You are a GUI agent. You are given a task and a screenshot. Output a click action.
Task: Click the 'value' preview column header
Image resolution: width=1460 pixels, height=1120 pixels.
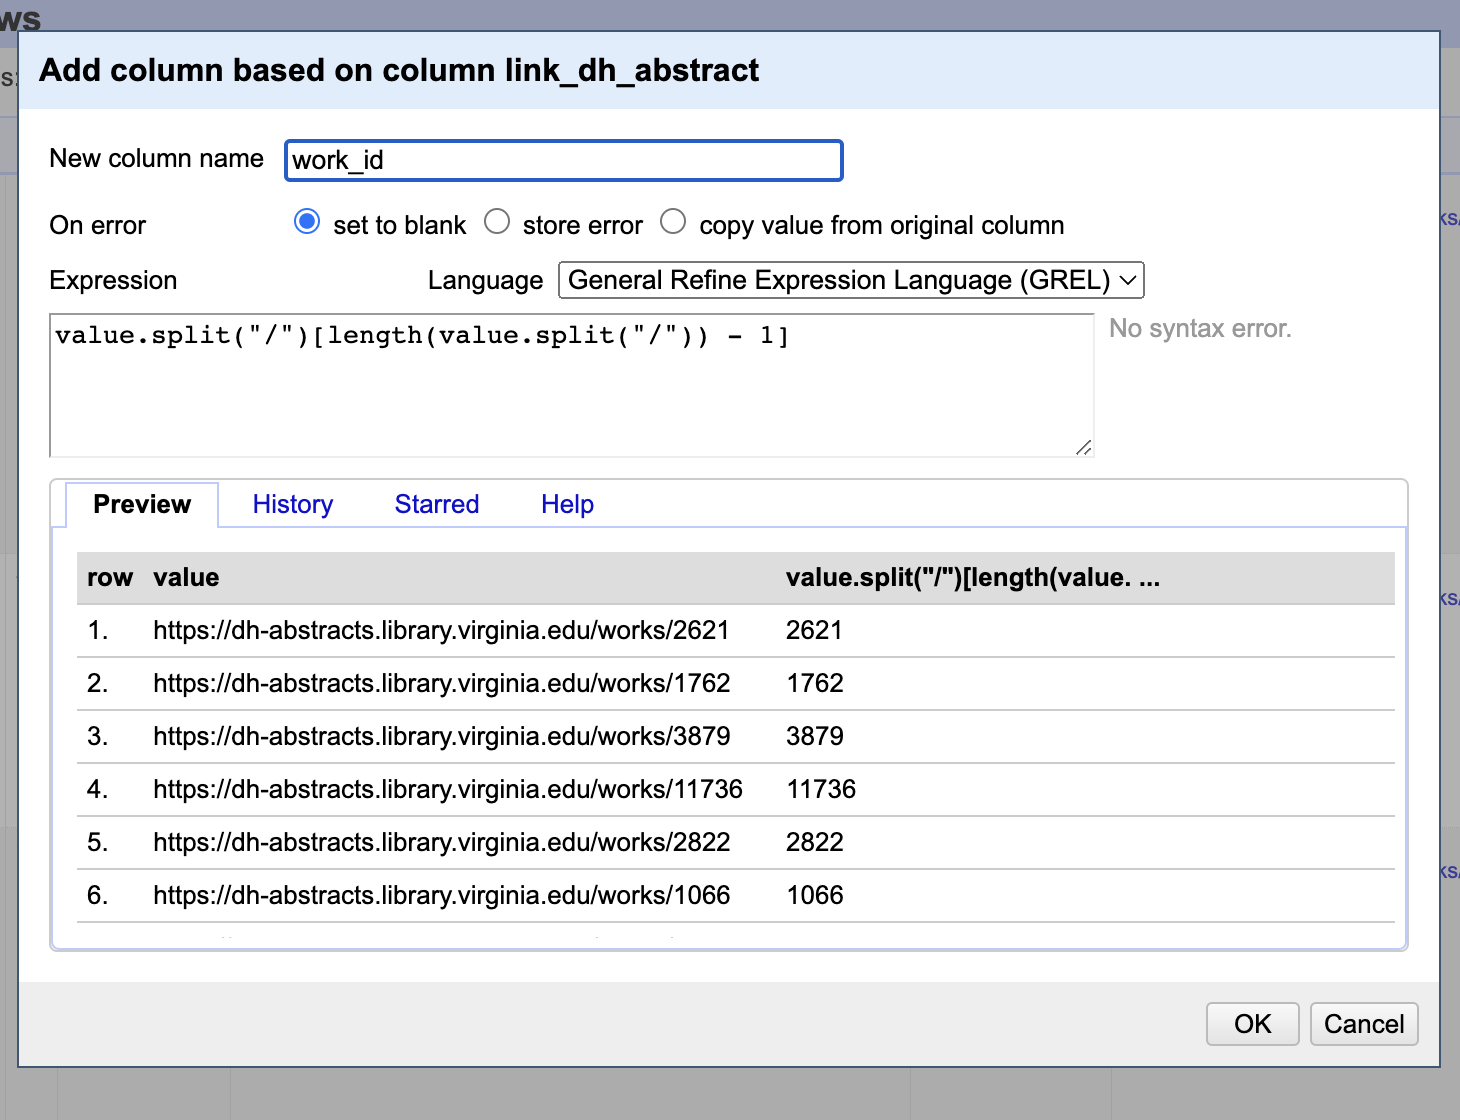[186, 577]
